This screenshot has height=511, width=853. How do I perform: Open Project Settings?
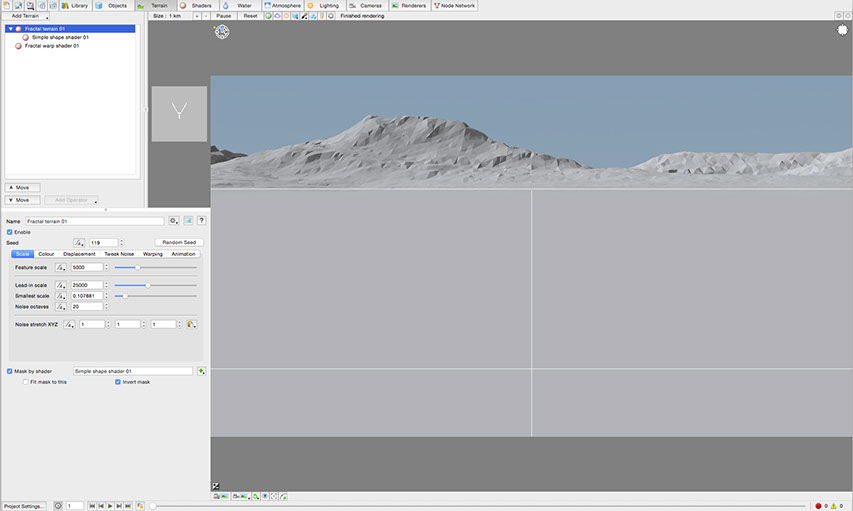[24, 506]
